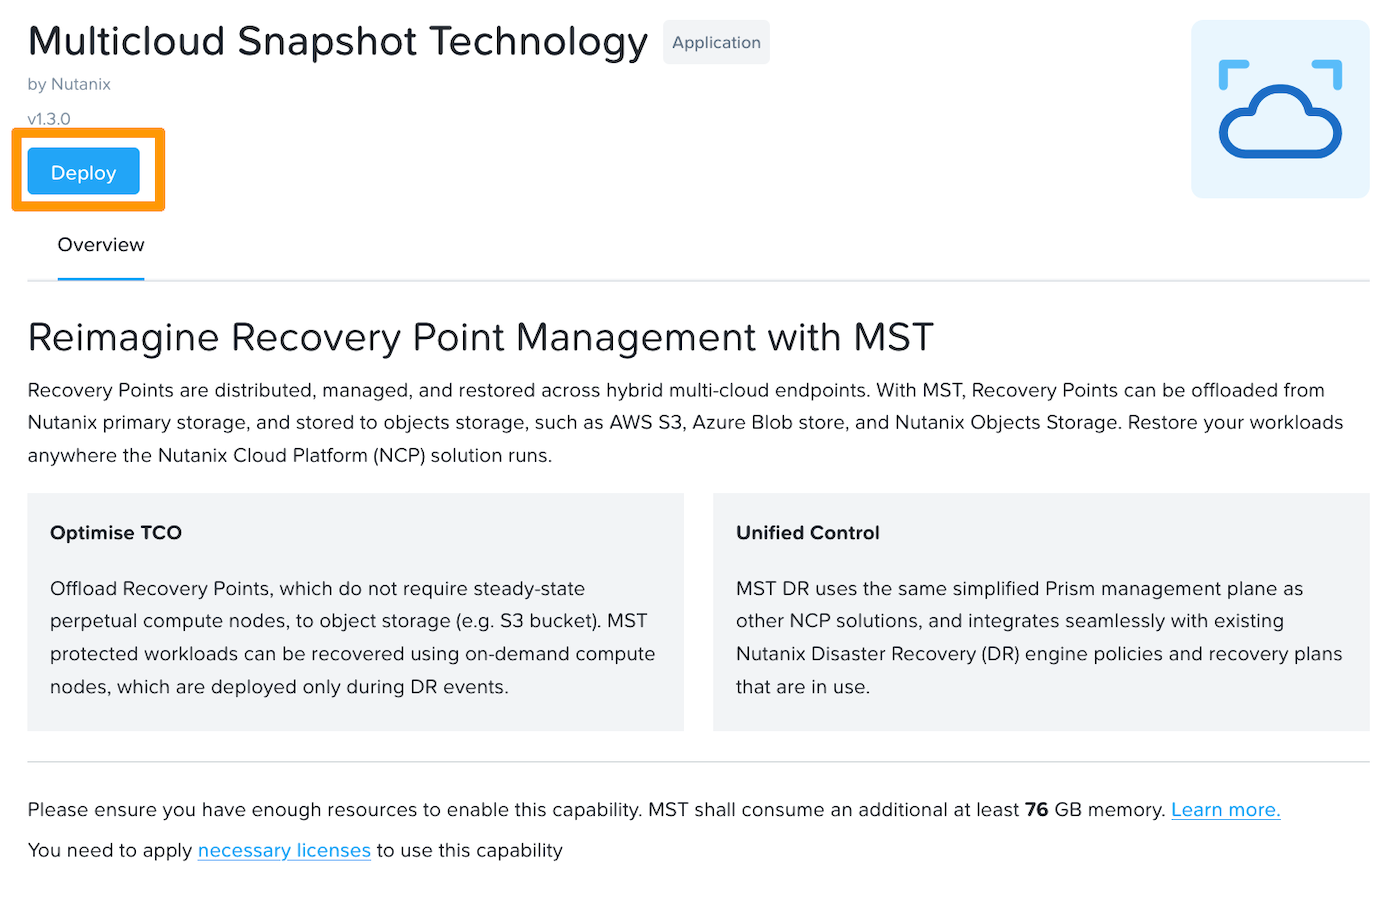Viewport: 1400px width, 905px height.
Task: Click the Optimise TCO card
Action: coord(355,612)
